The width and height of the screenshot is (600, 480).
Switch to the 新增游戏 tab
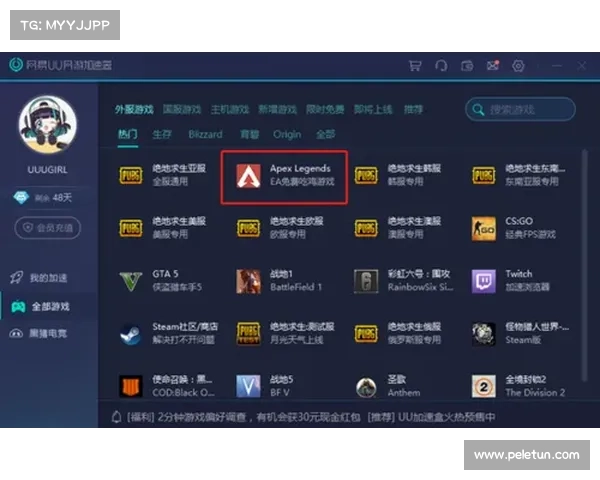coord(277,110)
